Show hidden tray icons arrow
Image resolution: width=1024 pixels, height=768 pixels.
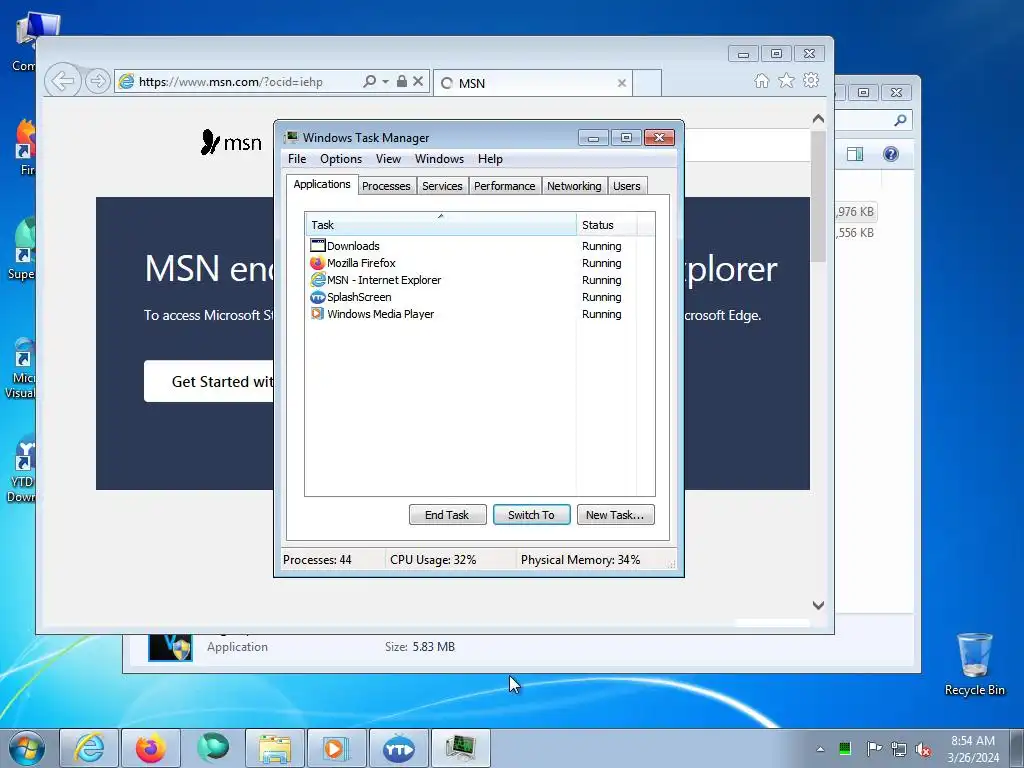click(820, 749)
